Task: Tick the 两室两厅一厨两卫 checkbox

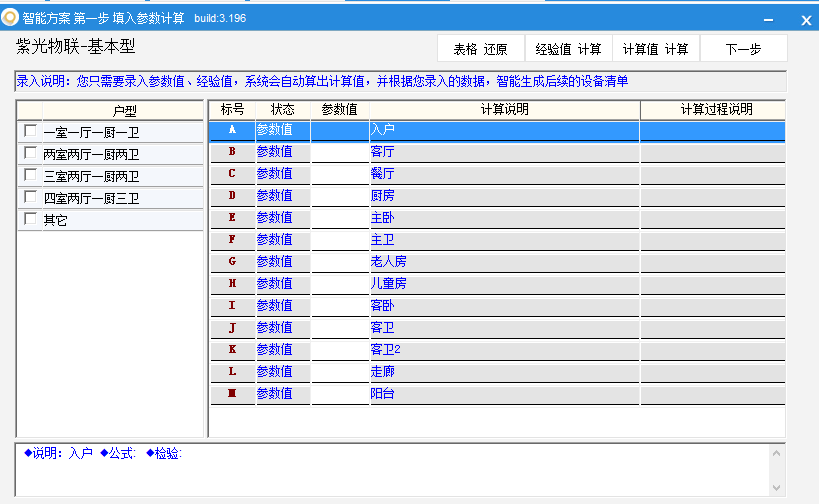Action: 30,153
